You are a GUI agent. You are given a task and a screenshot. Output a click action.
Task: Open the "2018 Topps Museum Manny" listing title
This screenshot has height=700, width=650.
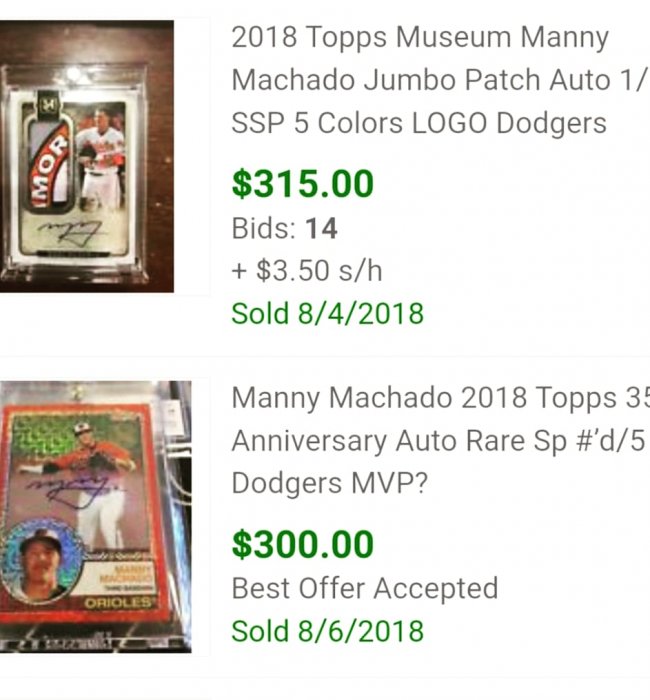point(420,38)
